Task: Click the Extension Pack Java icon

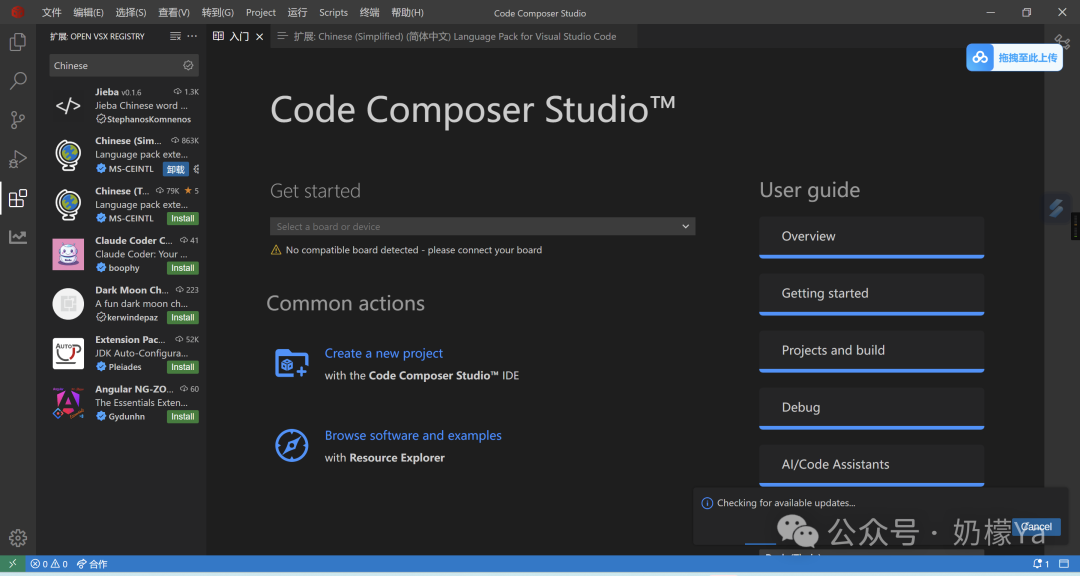Action: 68,353
